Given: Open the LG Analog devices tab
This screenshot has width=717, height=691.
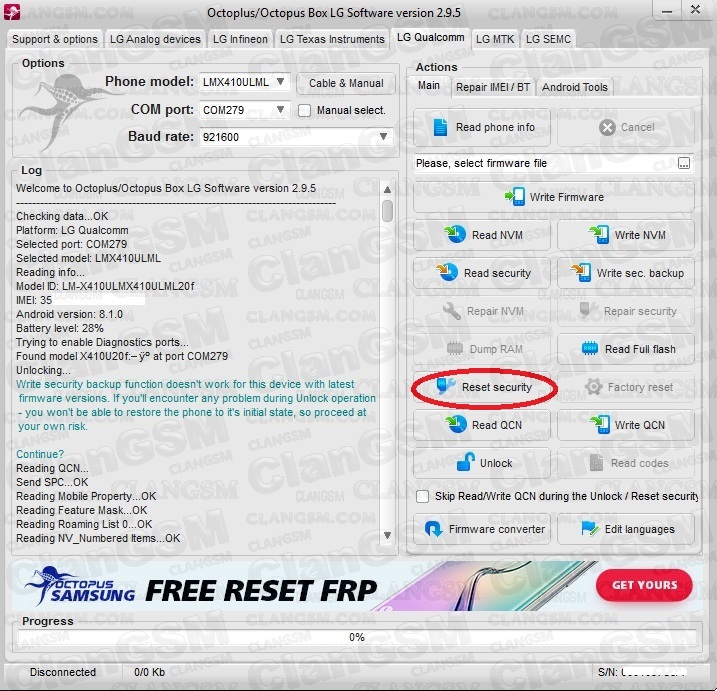Looking at the screenshot, I should point(155,39).
